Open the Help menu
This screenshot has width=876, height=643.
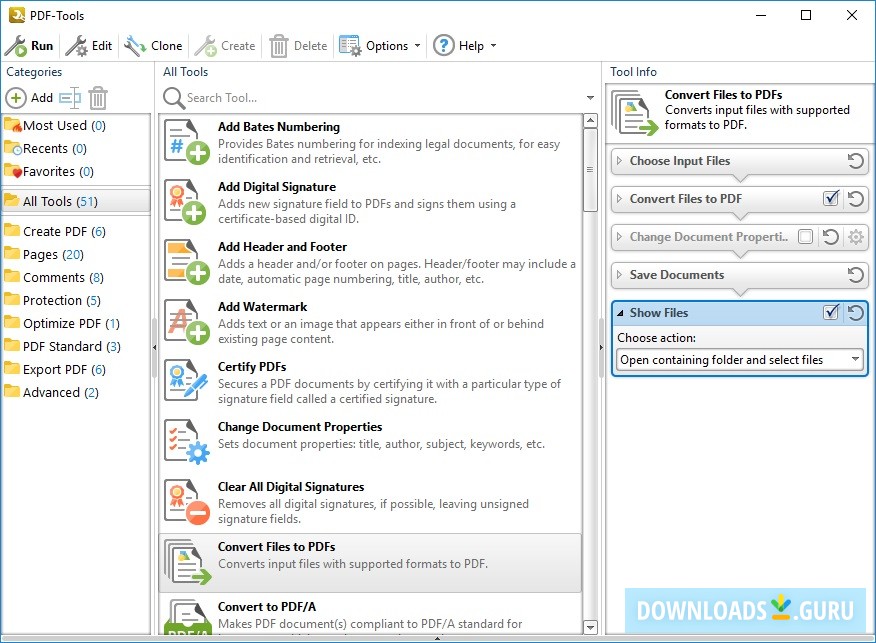point(465,46)
